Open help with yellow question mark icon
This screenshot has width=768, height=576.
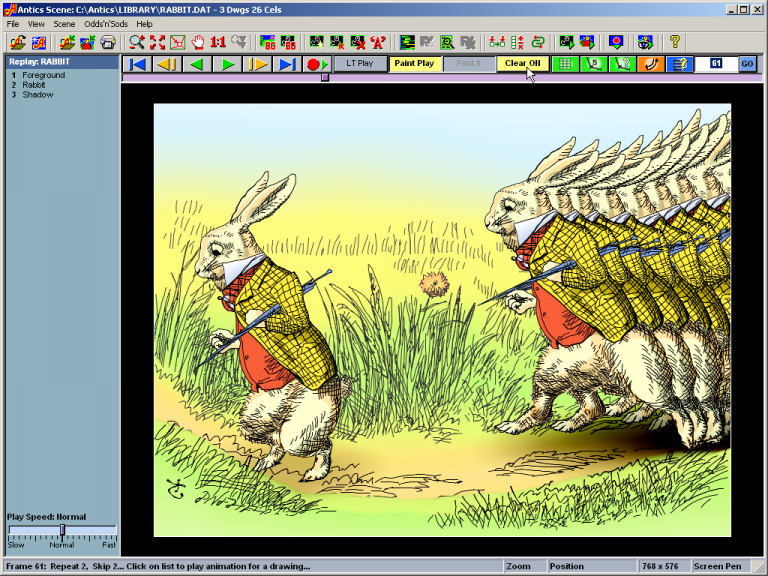[675, 43]
